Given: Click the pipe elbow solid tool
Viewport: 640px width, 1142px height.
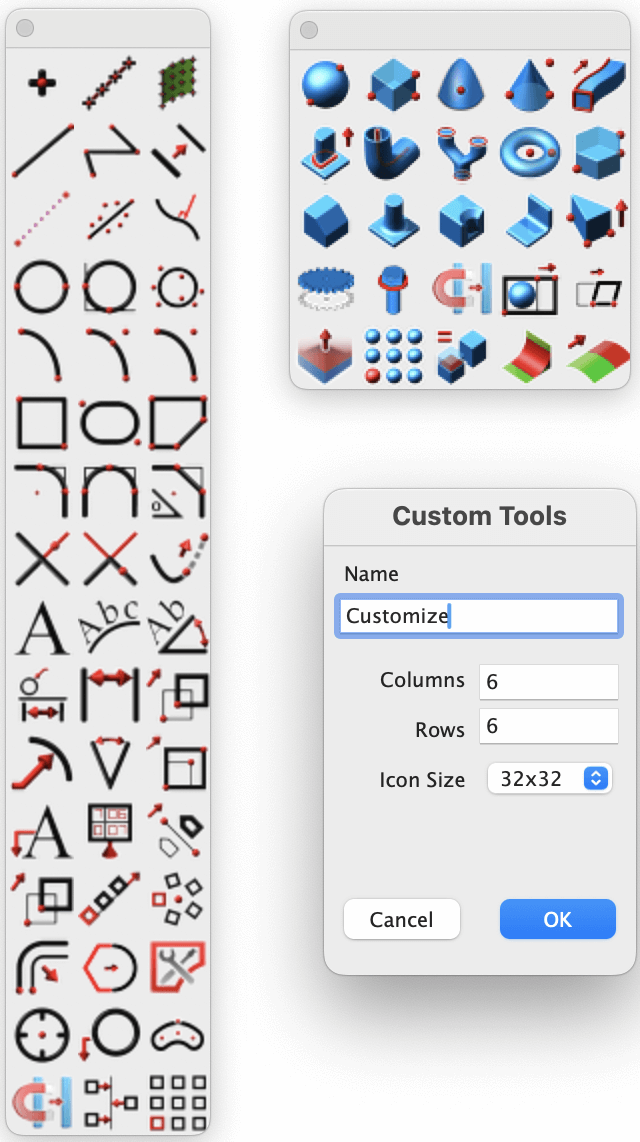Looking at the screenshot, I should [x=393, y=151].
